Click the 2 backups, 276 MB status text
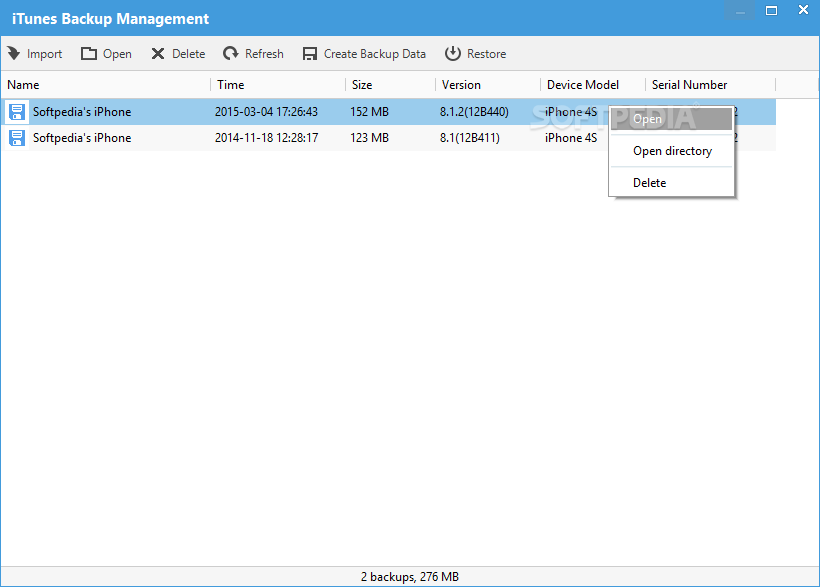Image resolution: width=820 pixels, height=587 pixels. coord(409,577)
